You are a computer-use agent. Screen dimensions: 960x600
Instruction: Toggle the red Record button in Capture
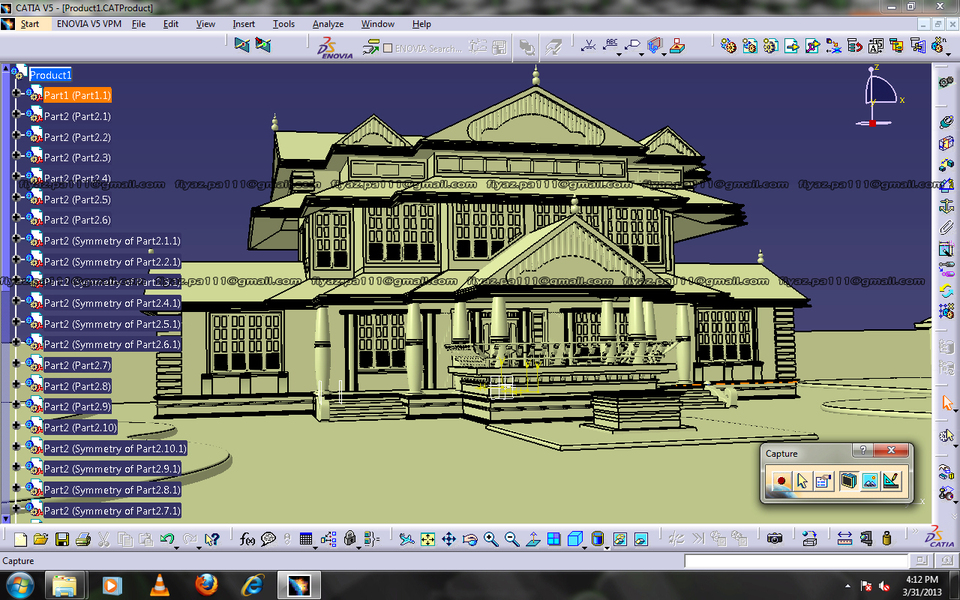(x=782, y=480)
